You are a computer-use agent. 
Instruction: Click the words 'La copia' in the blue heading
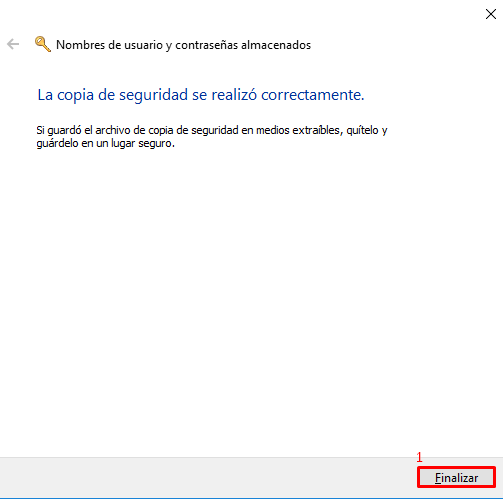(x=66, y=95)
